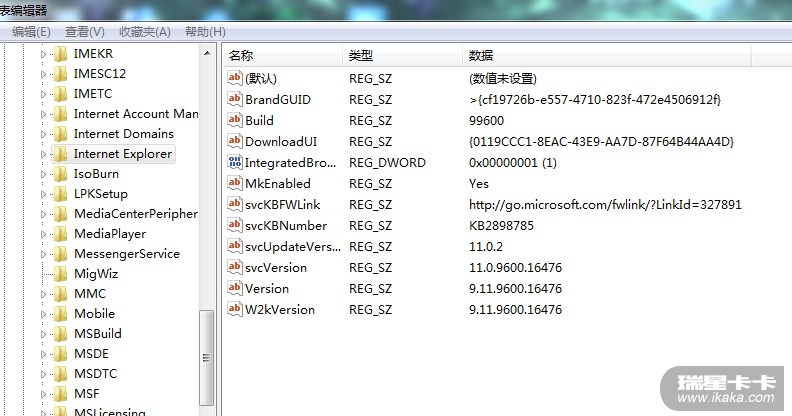Viewport: 792px width, 416px height.
Task: Select the MSF tree item
Action: point(87,393)
